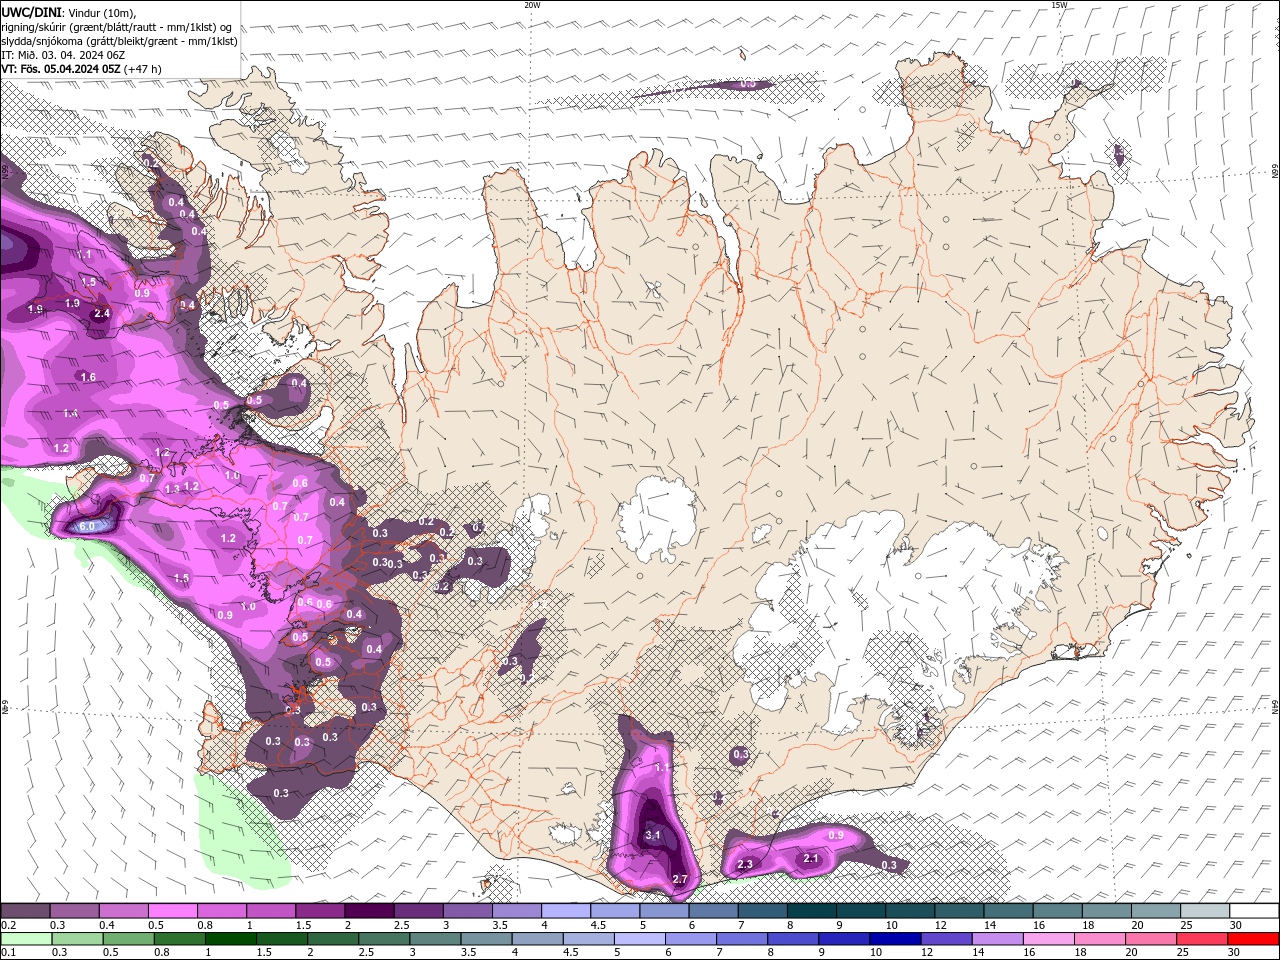Screen dimensions: 1280x960
Task: Click the '0.1' label in the rain legend
Action: [x=9, y=953]
